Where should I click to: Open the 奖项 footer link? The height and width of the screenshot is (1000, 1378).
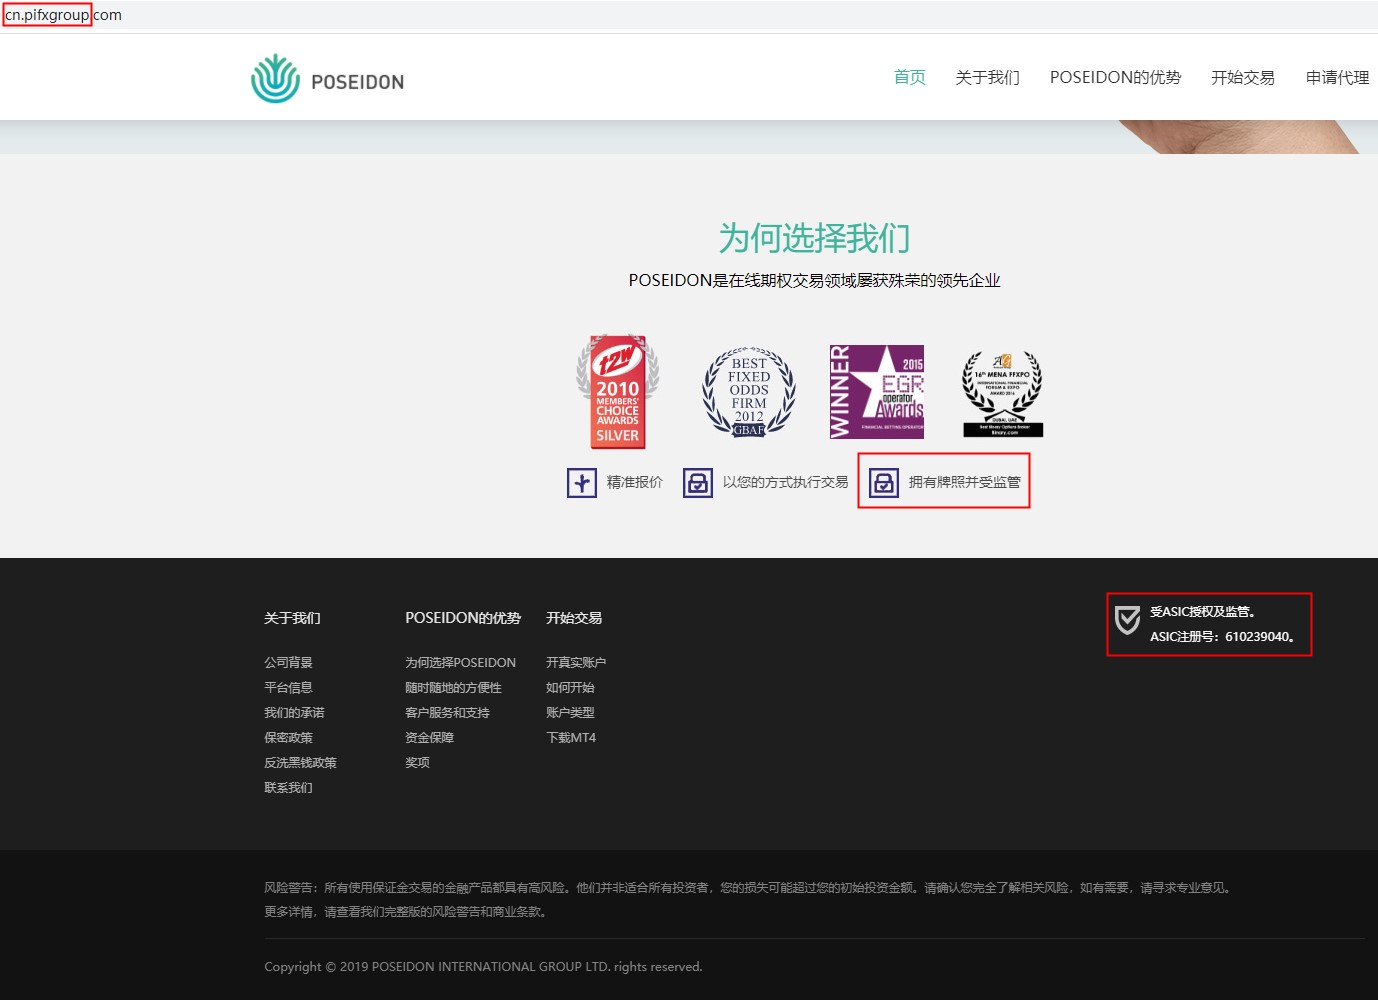[x=418, y=762]
